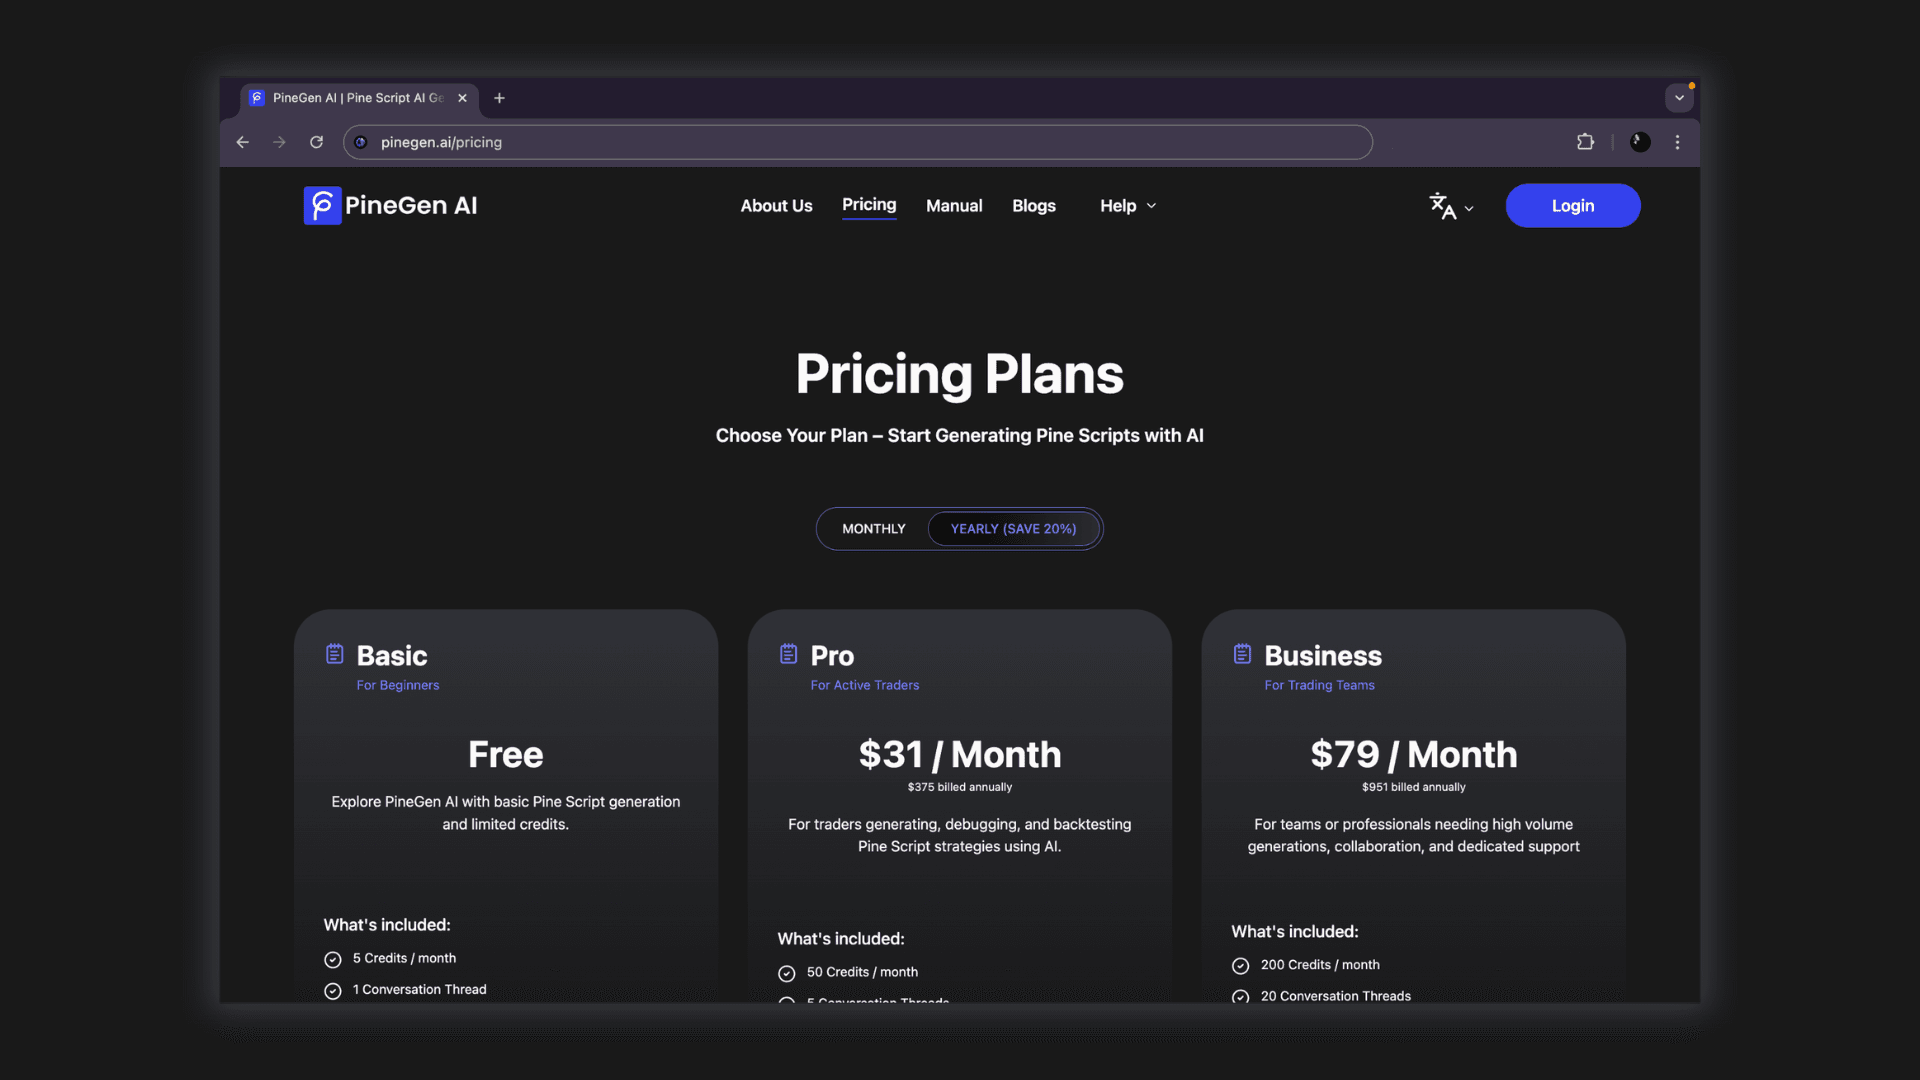Expand the Help dropdown menu
The height and width of the screenshot is (1080, 1920).
pos(1128,206)
